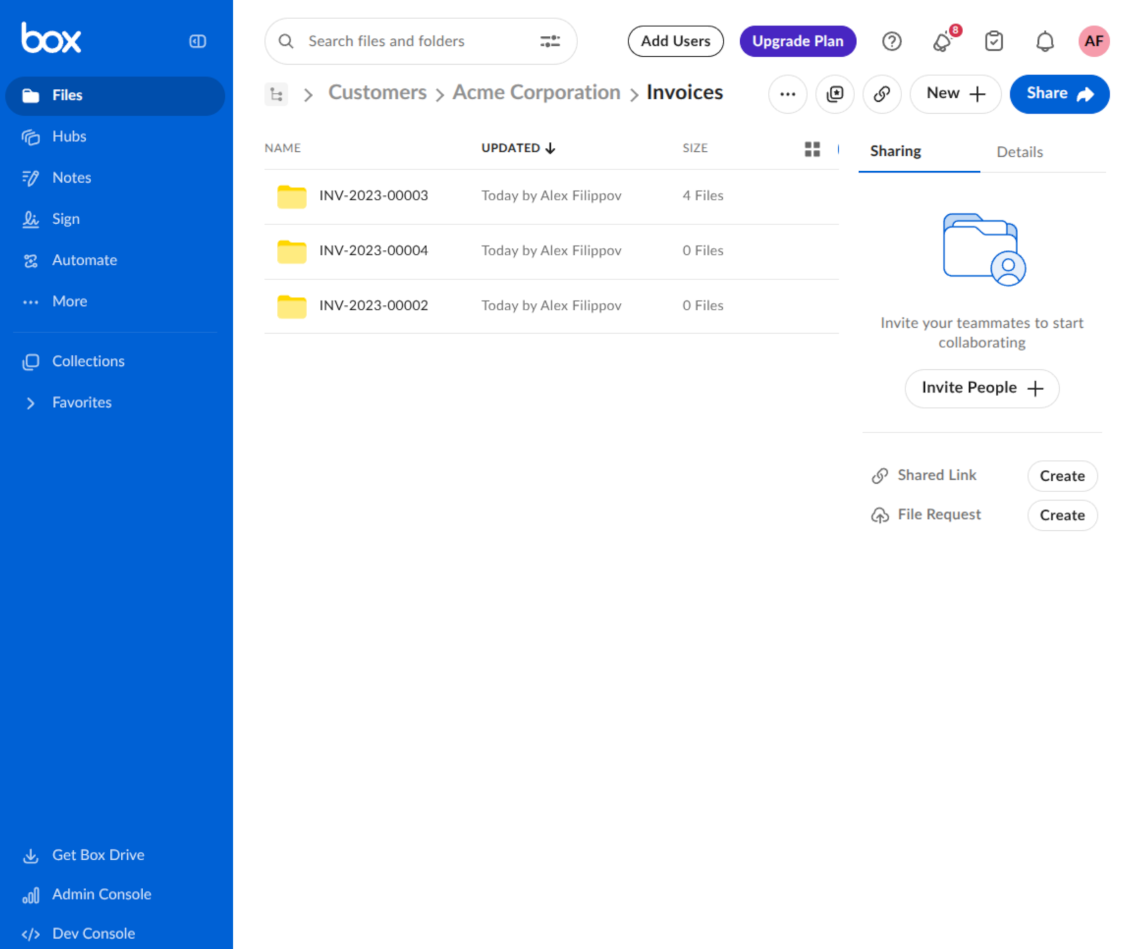Open the INV-2023-00002 folder icon
The width and height of the screenshot is (1130, 949).
(x=292, y=306)
